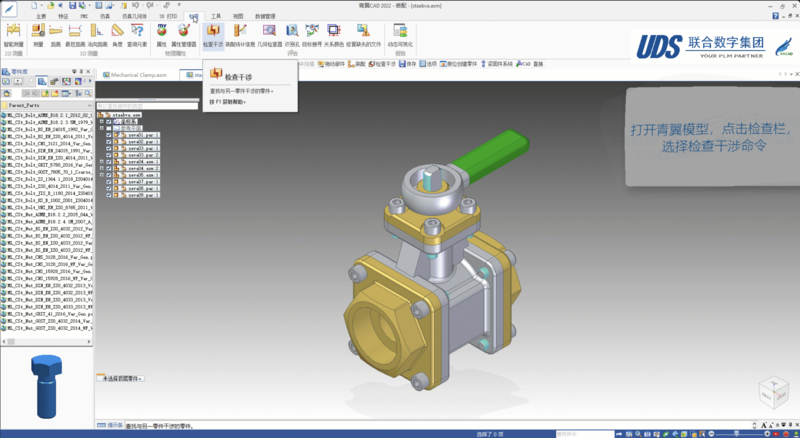Uncheck the seva08.par:1 checkbox

[x=109, y=188]
